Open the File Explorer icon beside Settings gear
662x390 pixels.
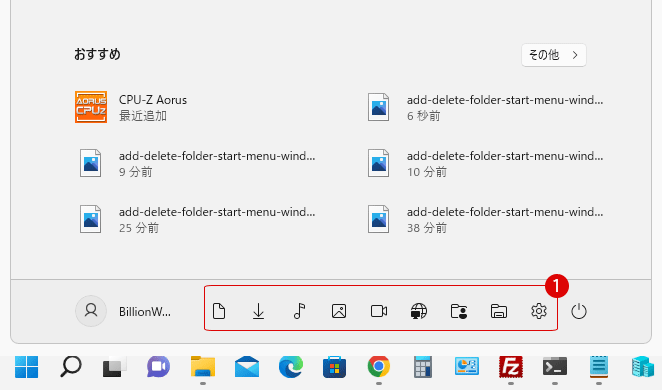tap(499, 311)
